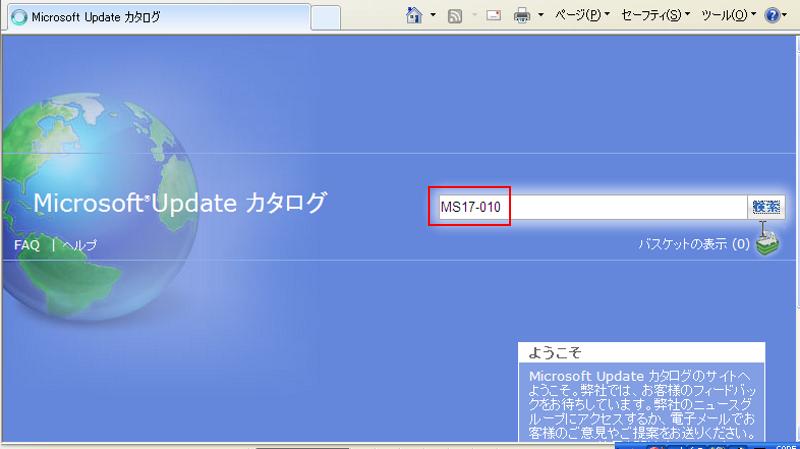Click the Home icon in IE toolbar
Screen dimensions: 800x449
pos(414,15)
